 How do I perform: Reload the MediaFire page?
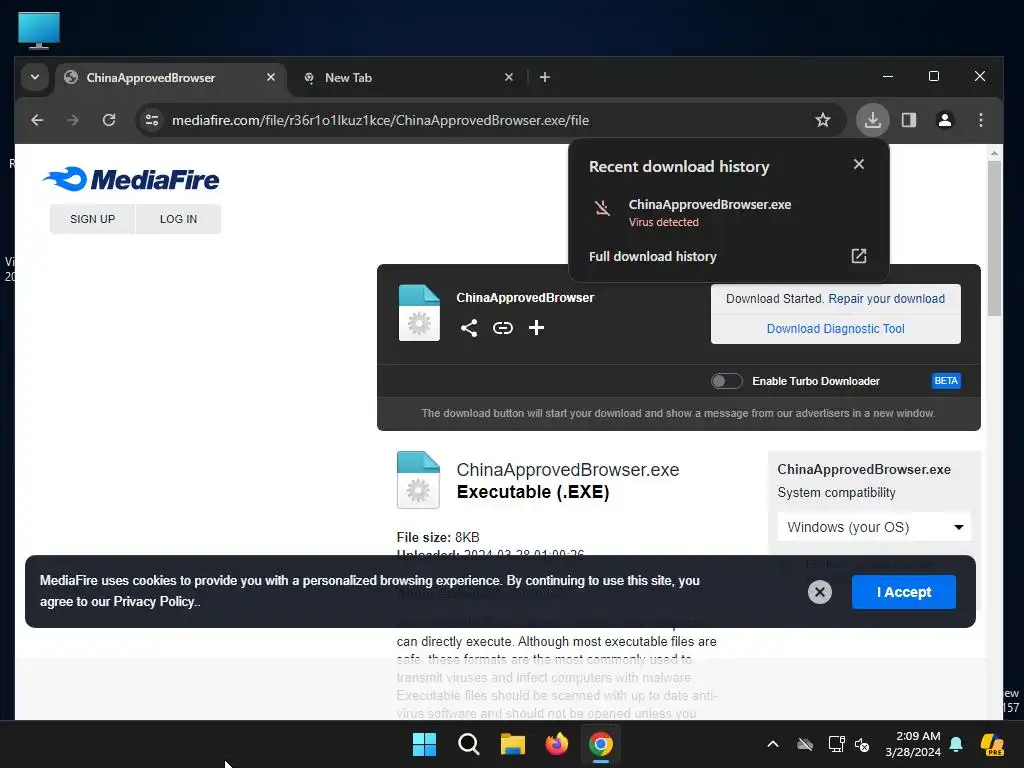(x=109, y=120)
